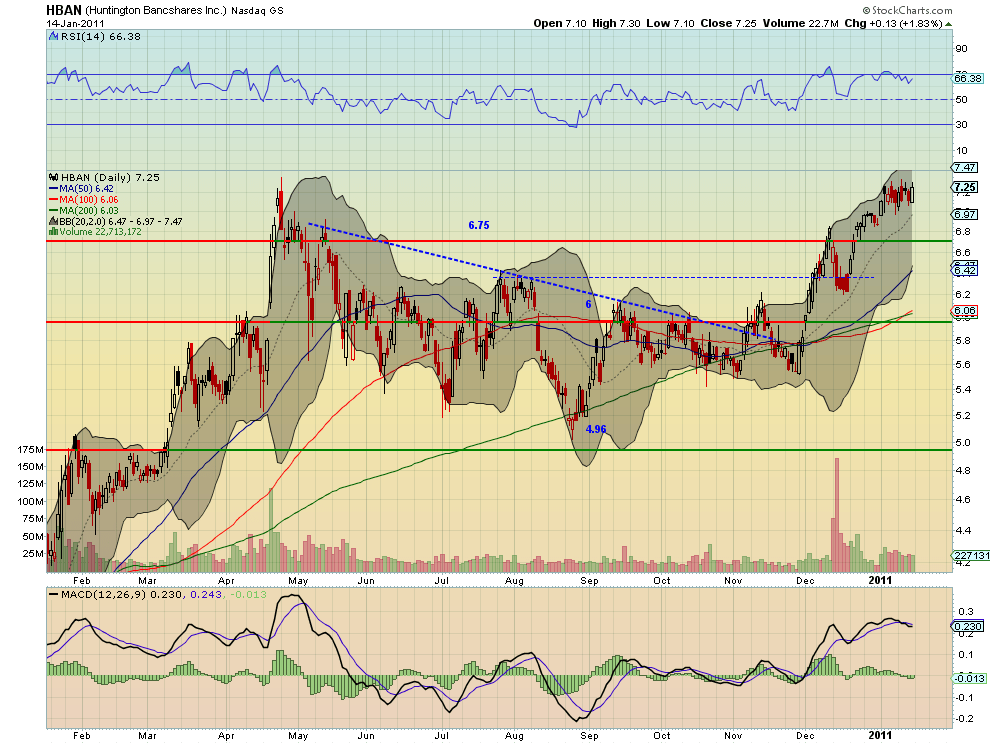
Task: Click the 175M volume axis label
Action: [31, 450]
